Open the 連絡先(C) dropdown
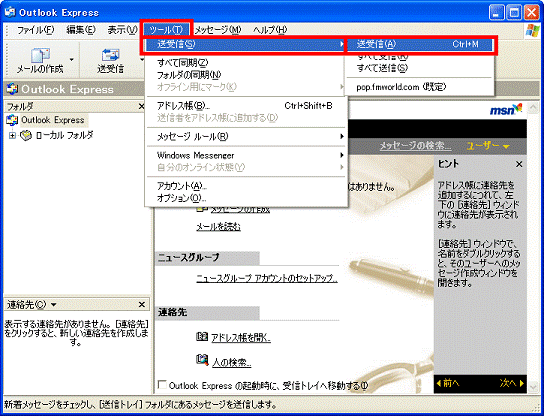This screenshot has height=416, width=544. (x=31, y=305)
